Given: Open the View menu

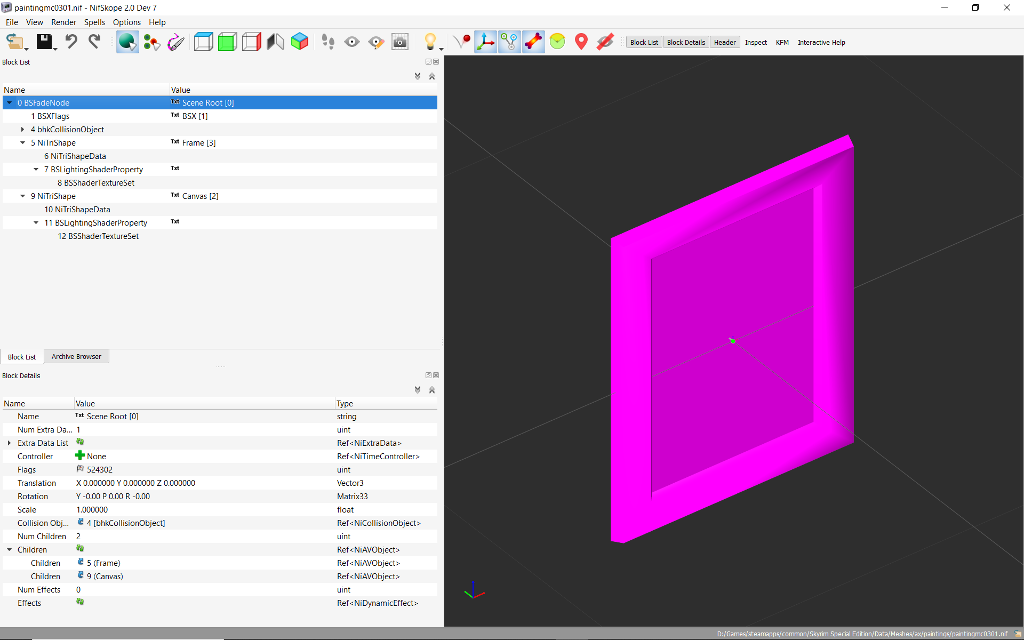Looking at the screenshot, I should [35, 22].
